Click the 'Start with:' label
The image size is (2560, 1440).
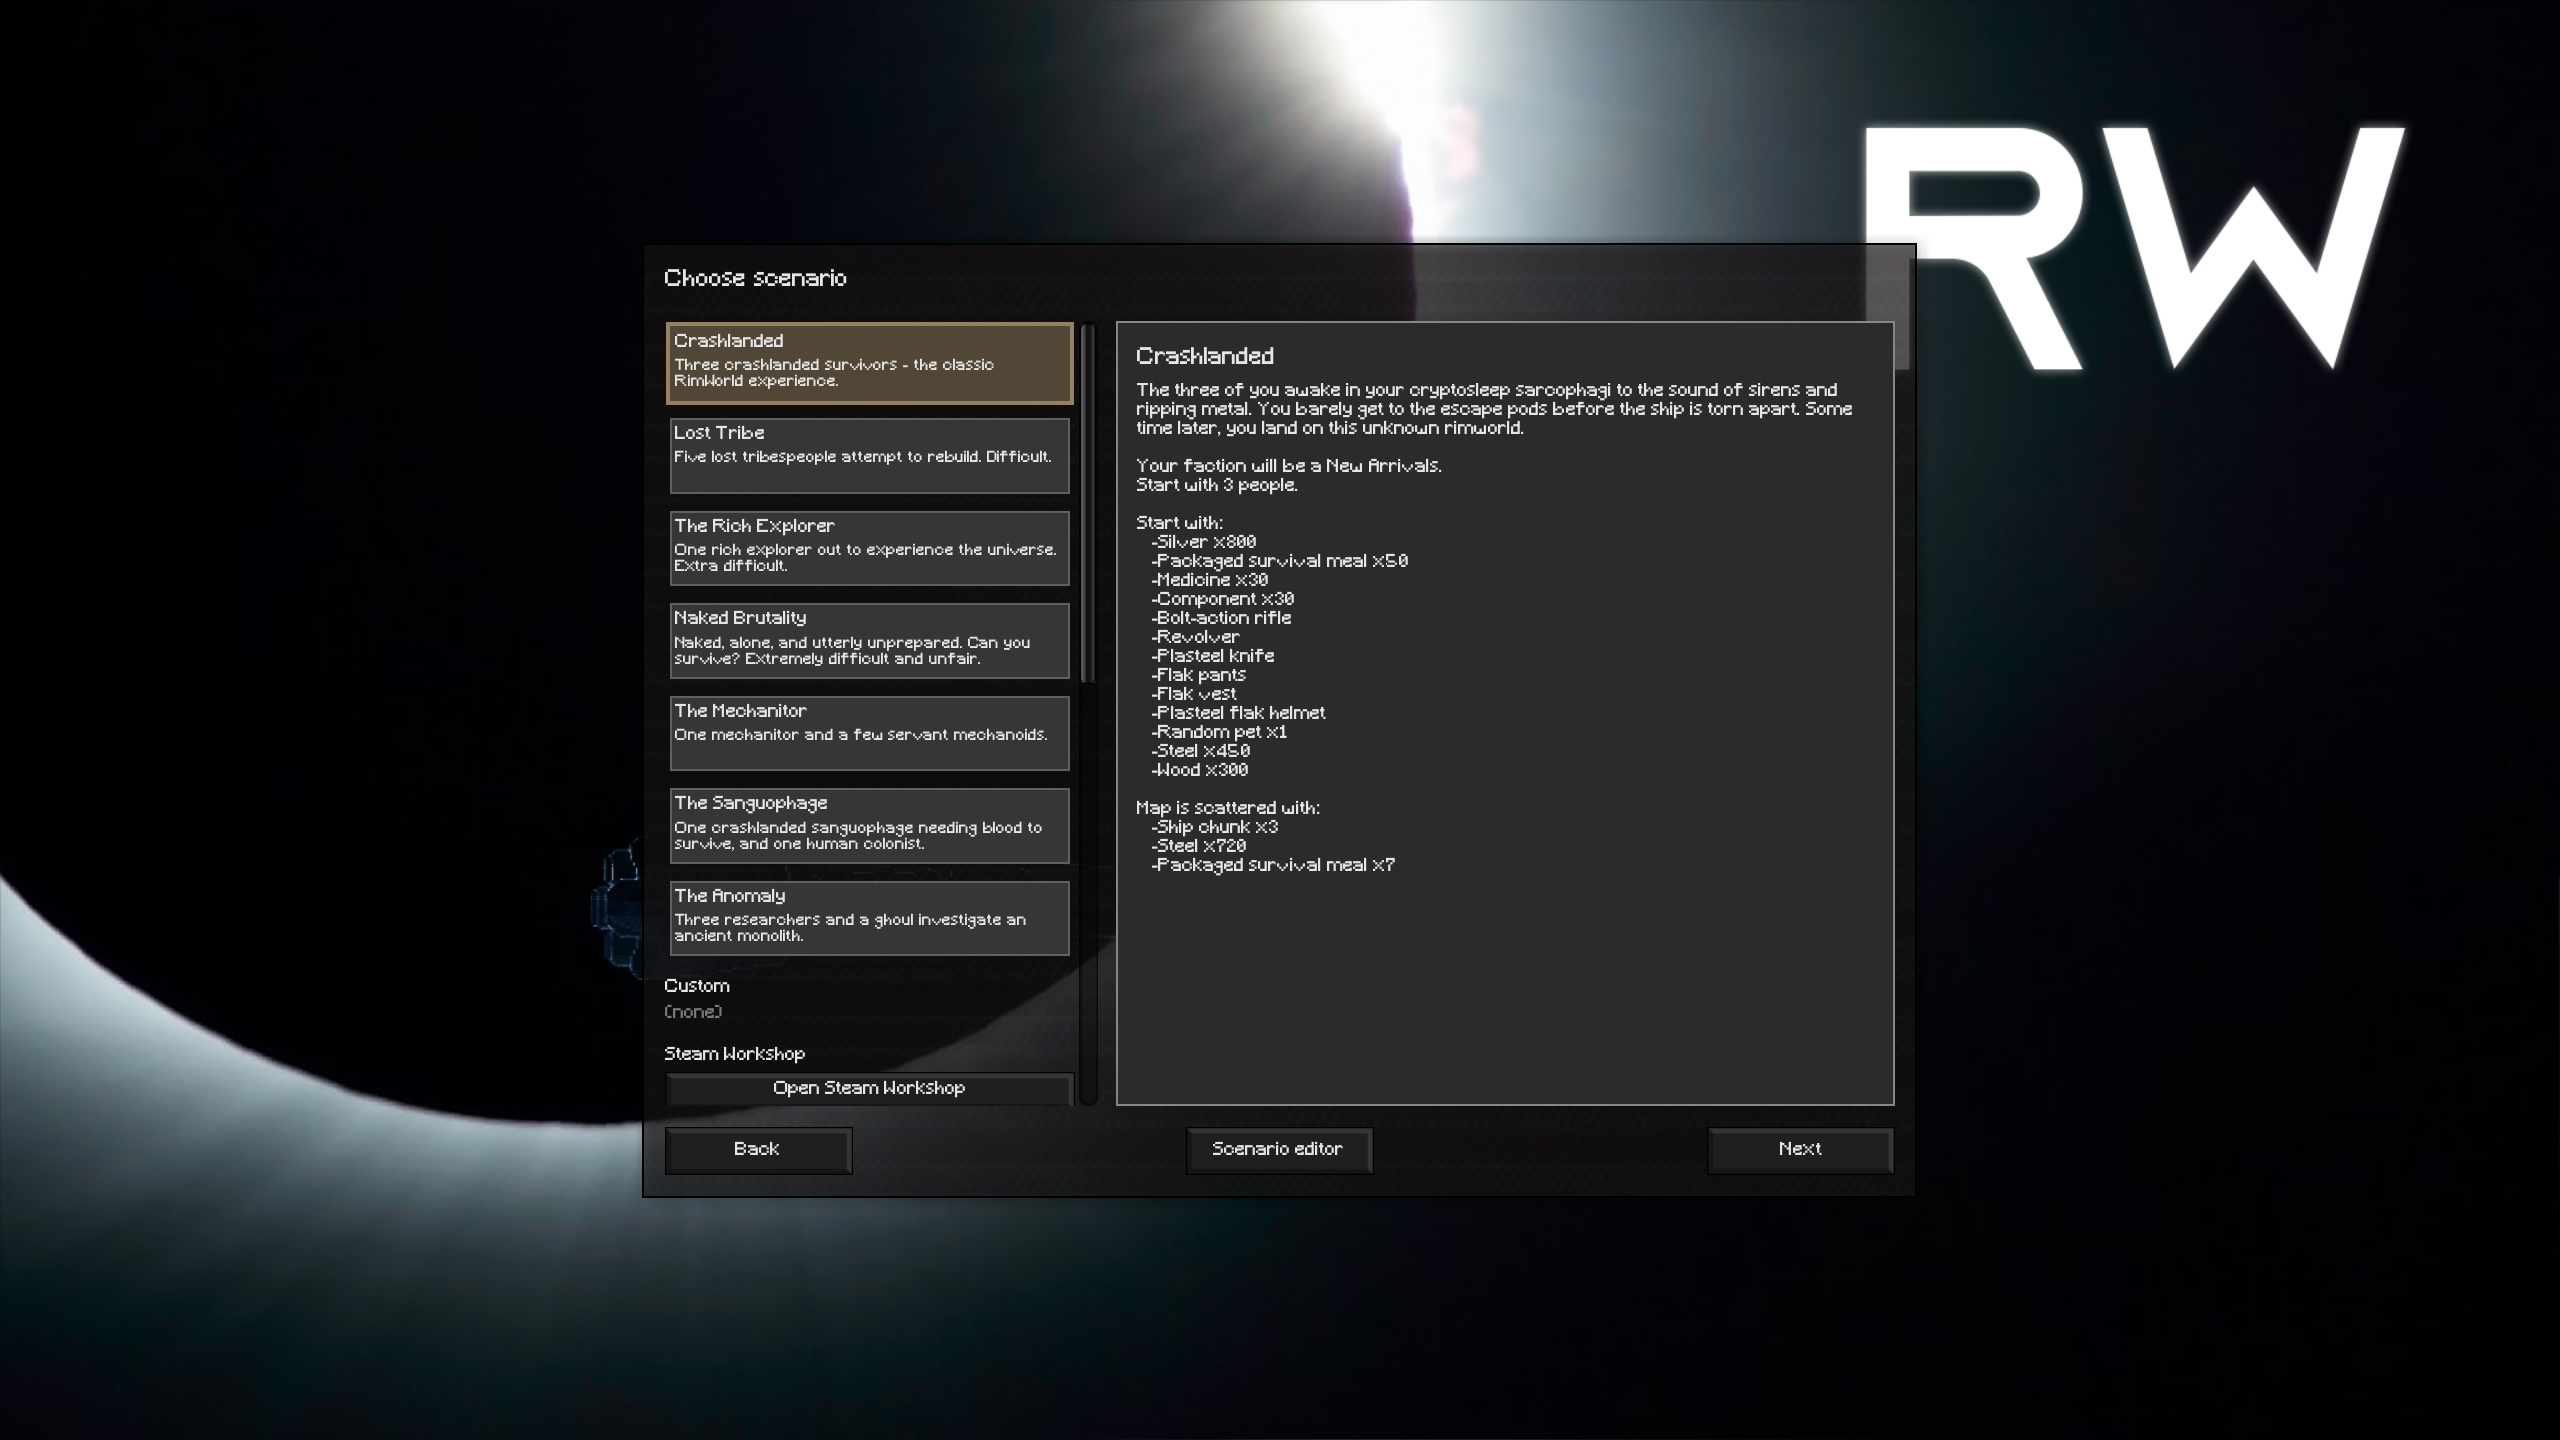1179,523
